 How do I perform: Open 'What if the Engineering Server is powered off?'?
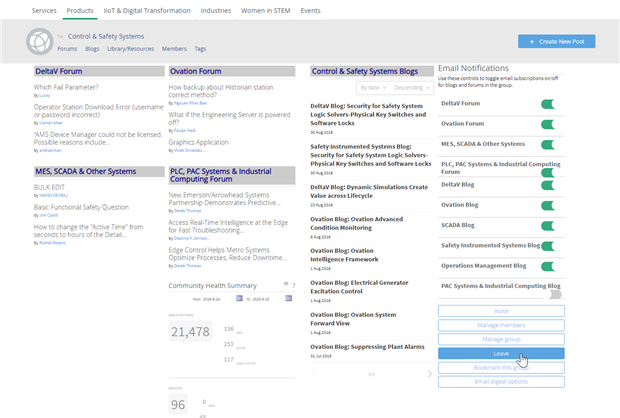(x=229, y=119)
